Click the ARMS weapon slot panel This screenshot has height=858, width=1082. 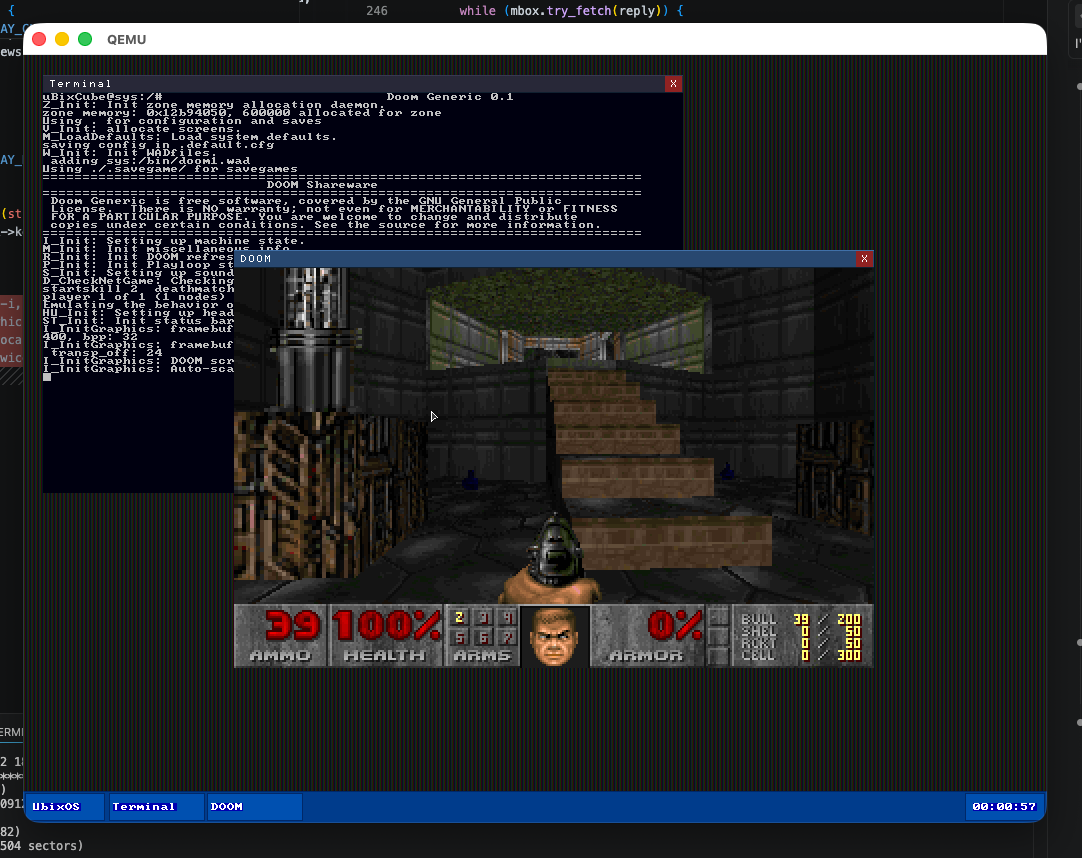click(483, 635)
